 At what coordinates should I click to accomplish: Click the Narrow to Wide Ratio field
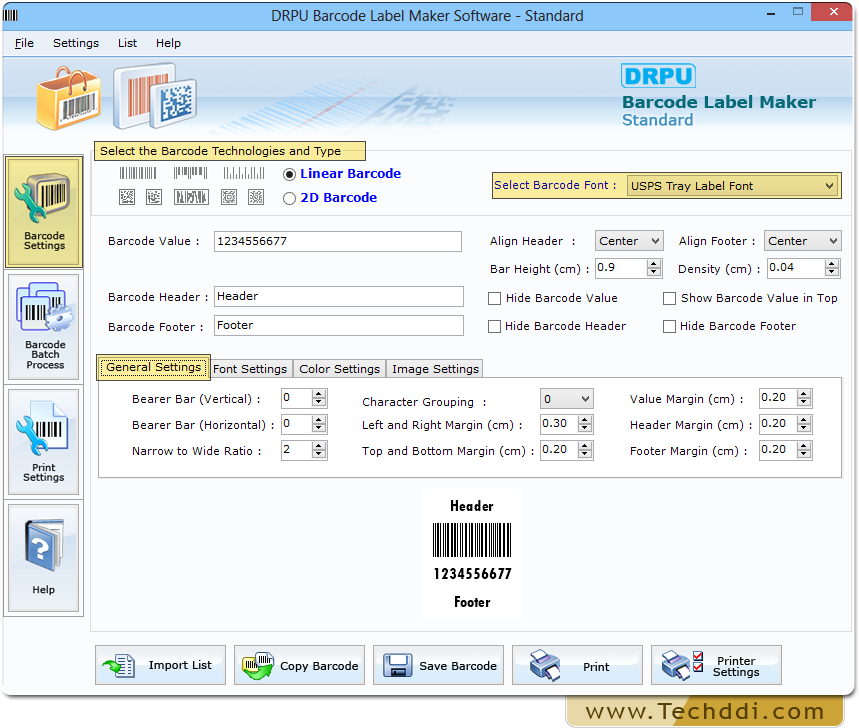coord(296,450)
